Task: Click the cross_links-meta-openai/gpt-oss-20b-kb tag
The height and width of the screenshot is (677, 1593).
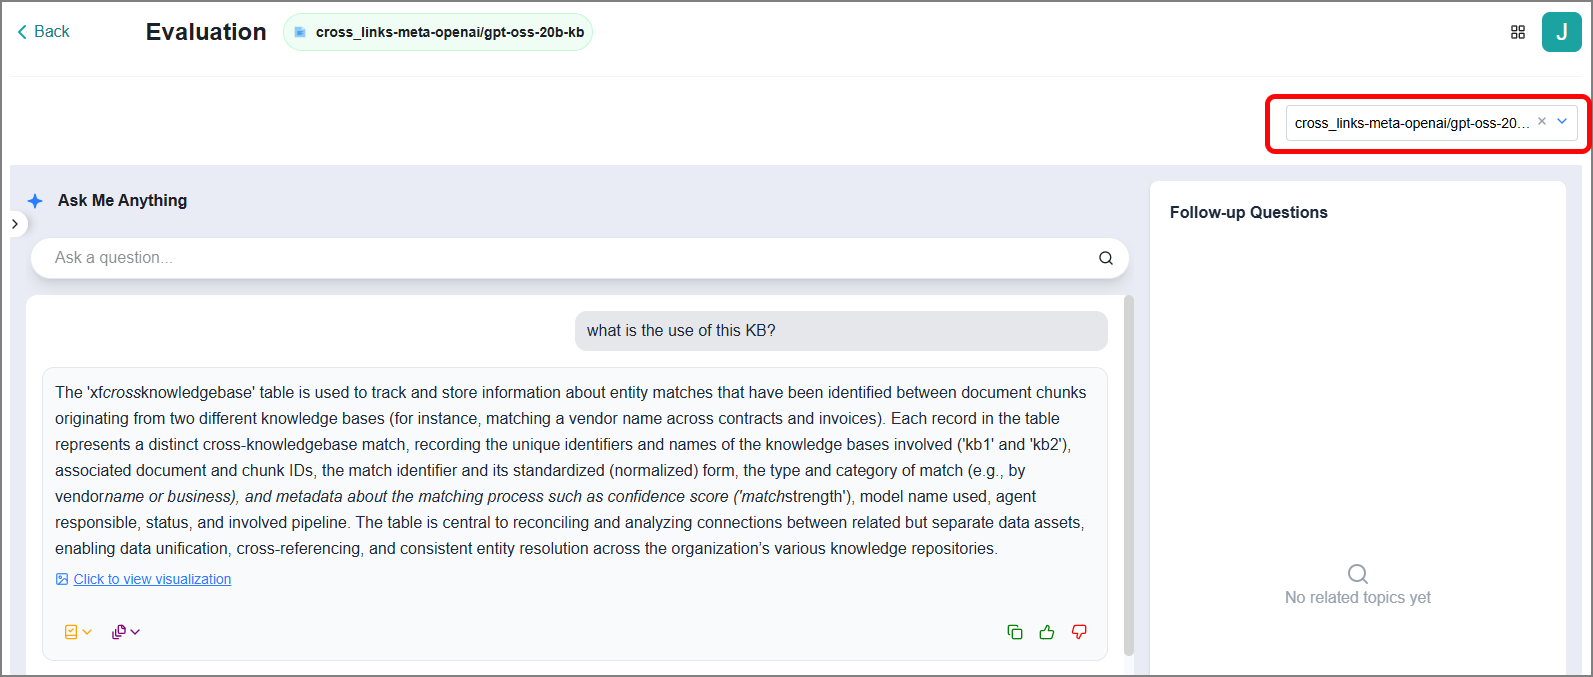Action: coord(438,32)
